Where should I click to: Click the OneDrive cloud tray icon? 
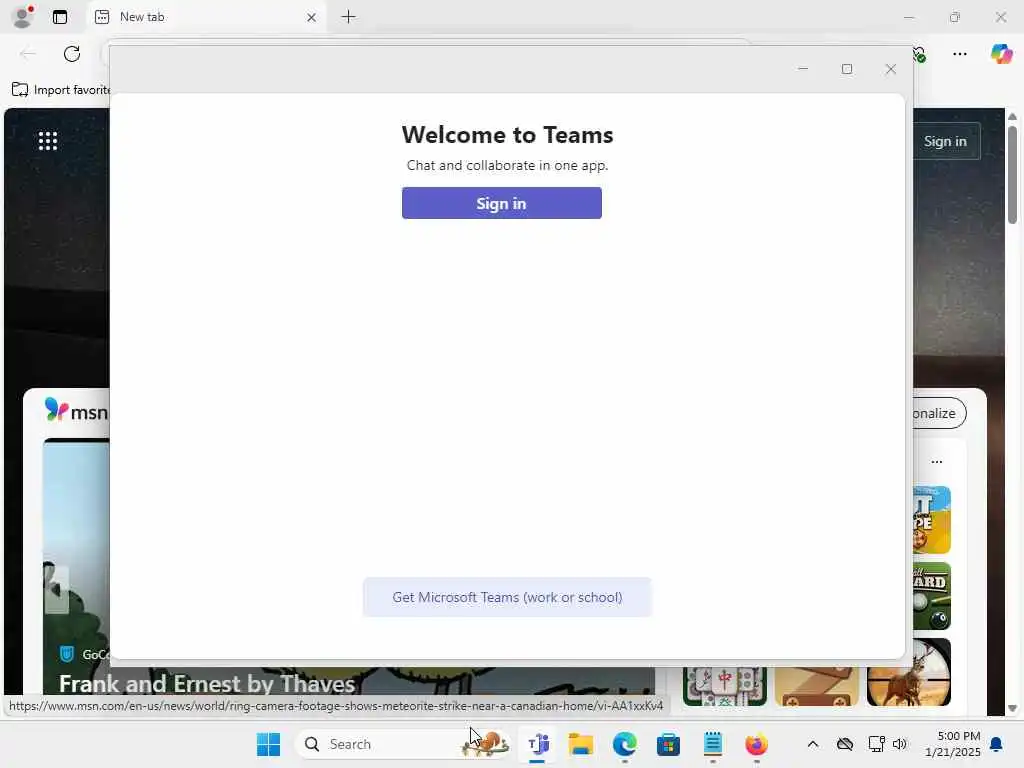(x=845, y=744)
